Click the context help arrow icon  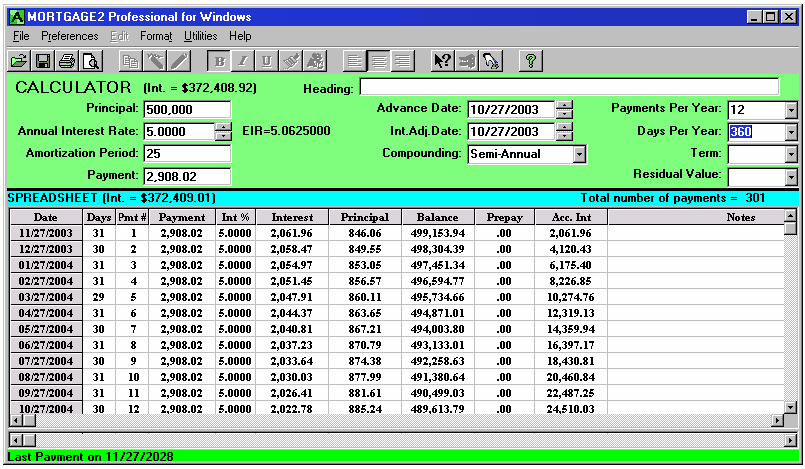click(442, 60)
